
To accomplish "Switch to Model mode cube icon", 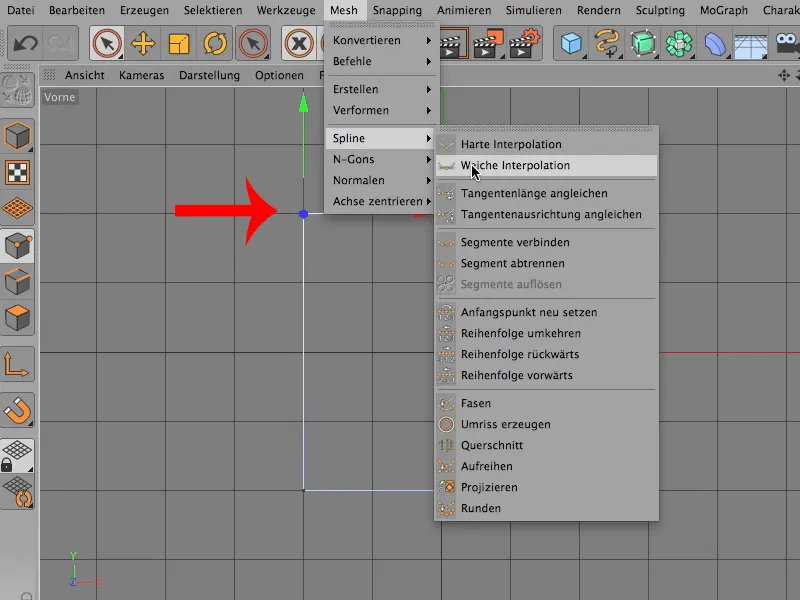I will 17,136.
